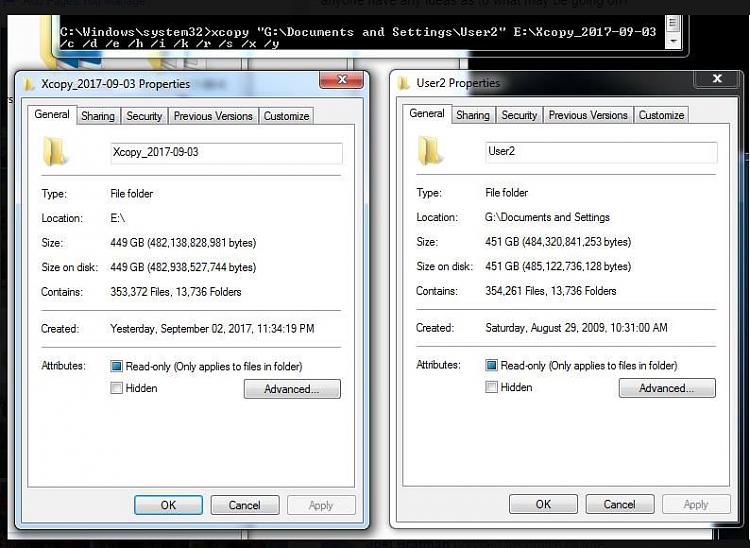
Task: Click large folder icon in Xcopy_2017-09-03 Properties
Action: pyautogui.click(x=54, y=151)
